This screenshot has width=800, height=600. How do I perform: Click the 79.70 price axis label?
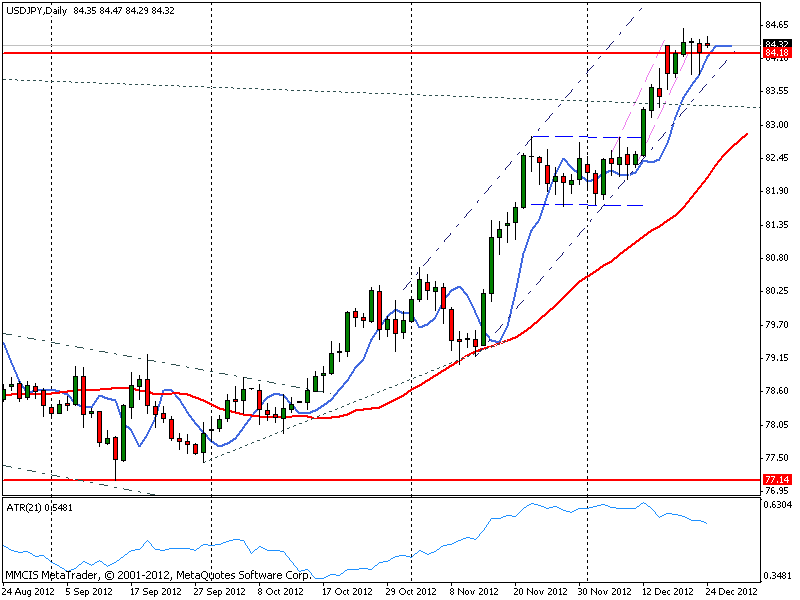(777, 324)
